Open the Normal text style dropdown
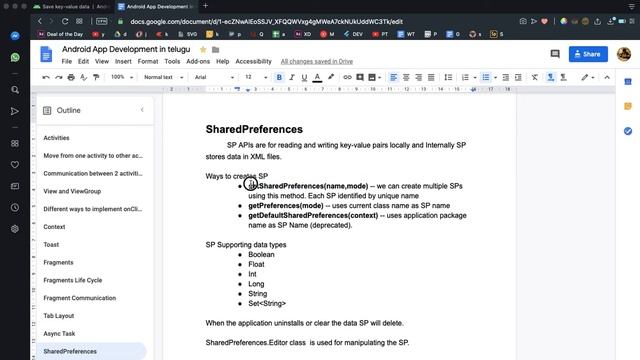 pos(163,77)
